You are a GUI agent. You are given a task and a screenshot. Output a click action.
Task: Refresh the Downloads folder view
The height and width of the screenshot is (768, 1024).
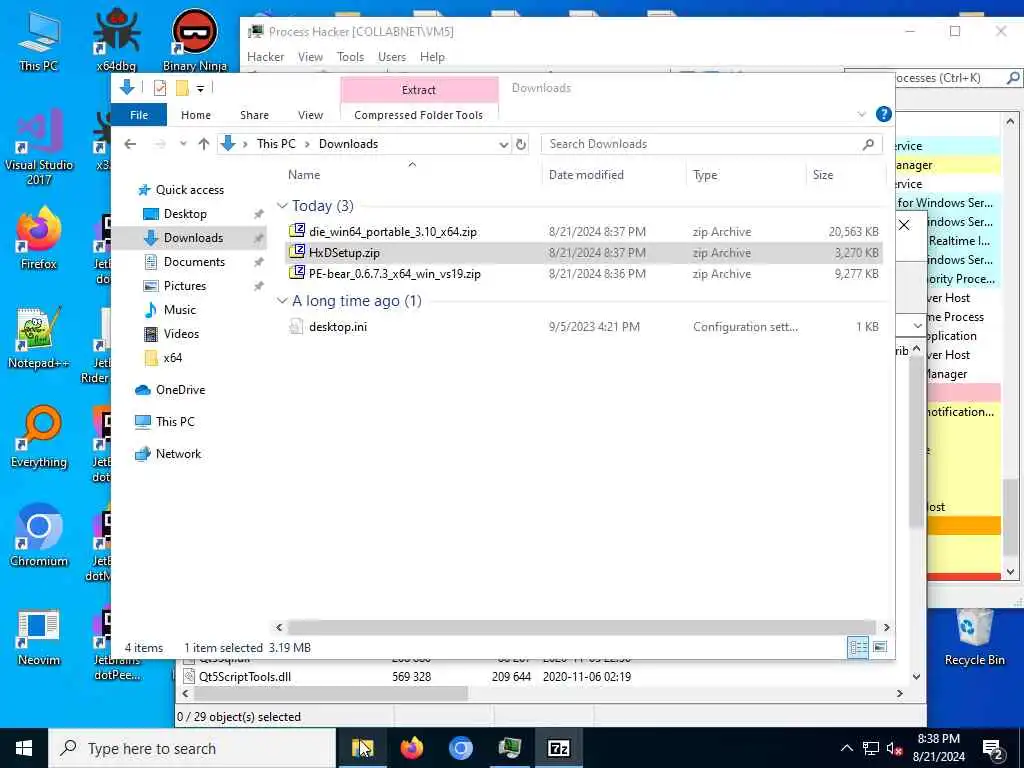pyautogui.click(x=521, y=144)
